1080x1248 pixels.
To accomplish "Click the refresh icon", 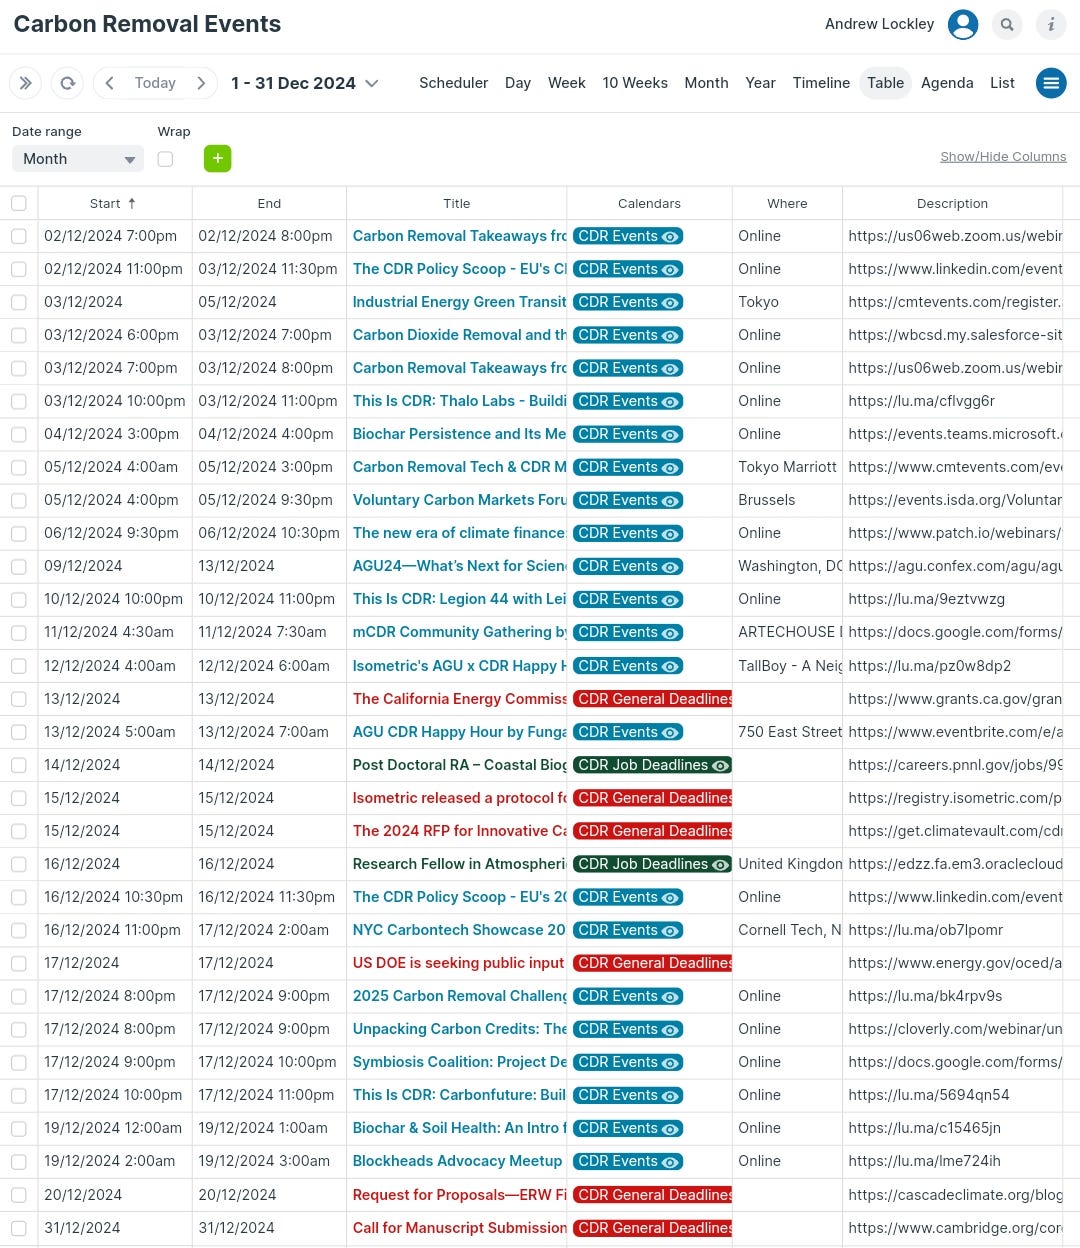I will (68, 83).
